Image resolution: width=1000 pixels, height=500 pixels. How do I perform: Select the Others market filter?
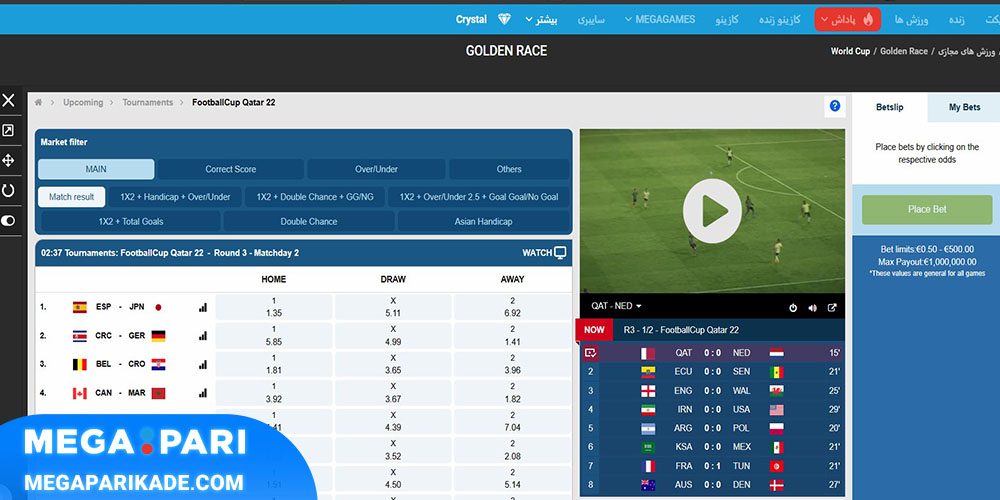tap(509, 169)
